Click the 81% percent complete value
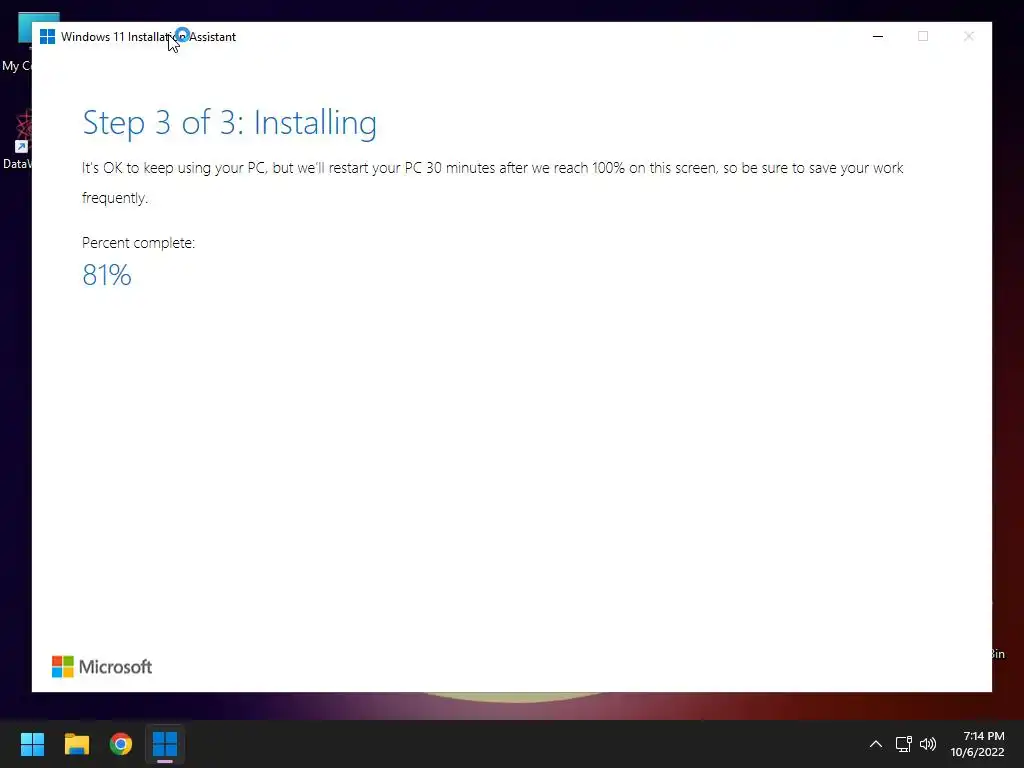This screenshot has width=1024, height=768. 107,275
